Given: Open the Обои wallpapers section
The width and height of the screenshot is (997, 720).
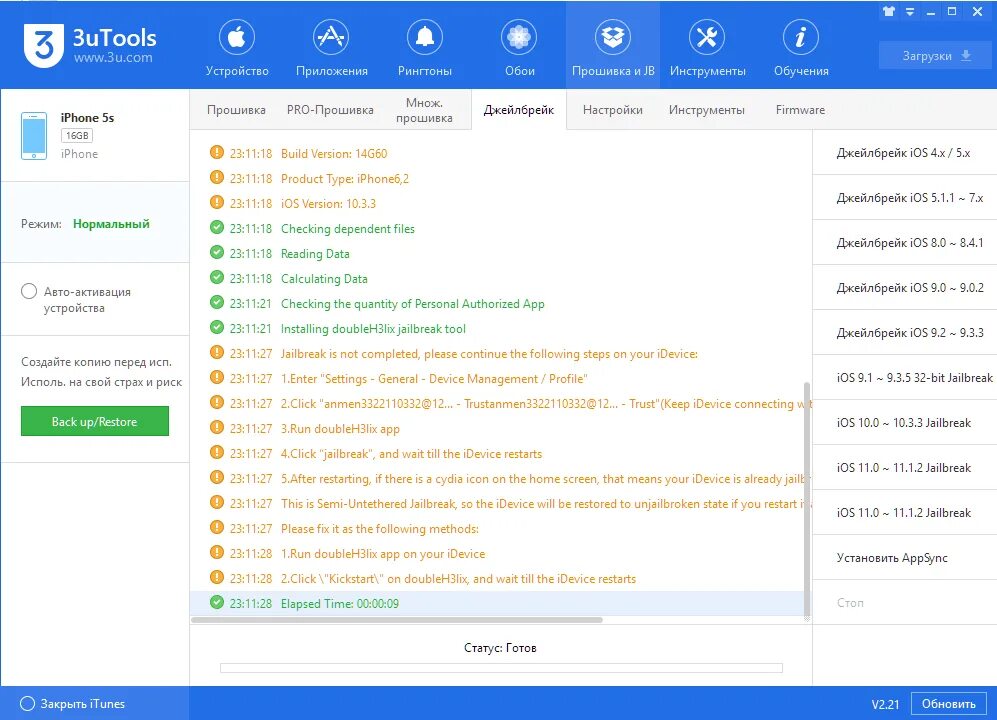Looking at the screenshot, I should [x=519, y=48].
